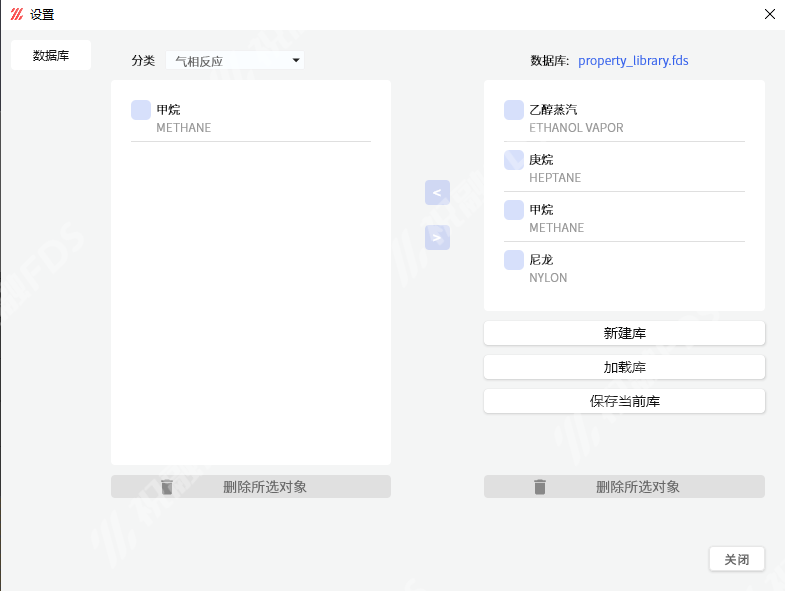Open the 分类 category dropdown

click(x=235, y=61)
